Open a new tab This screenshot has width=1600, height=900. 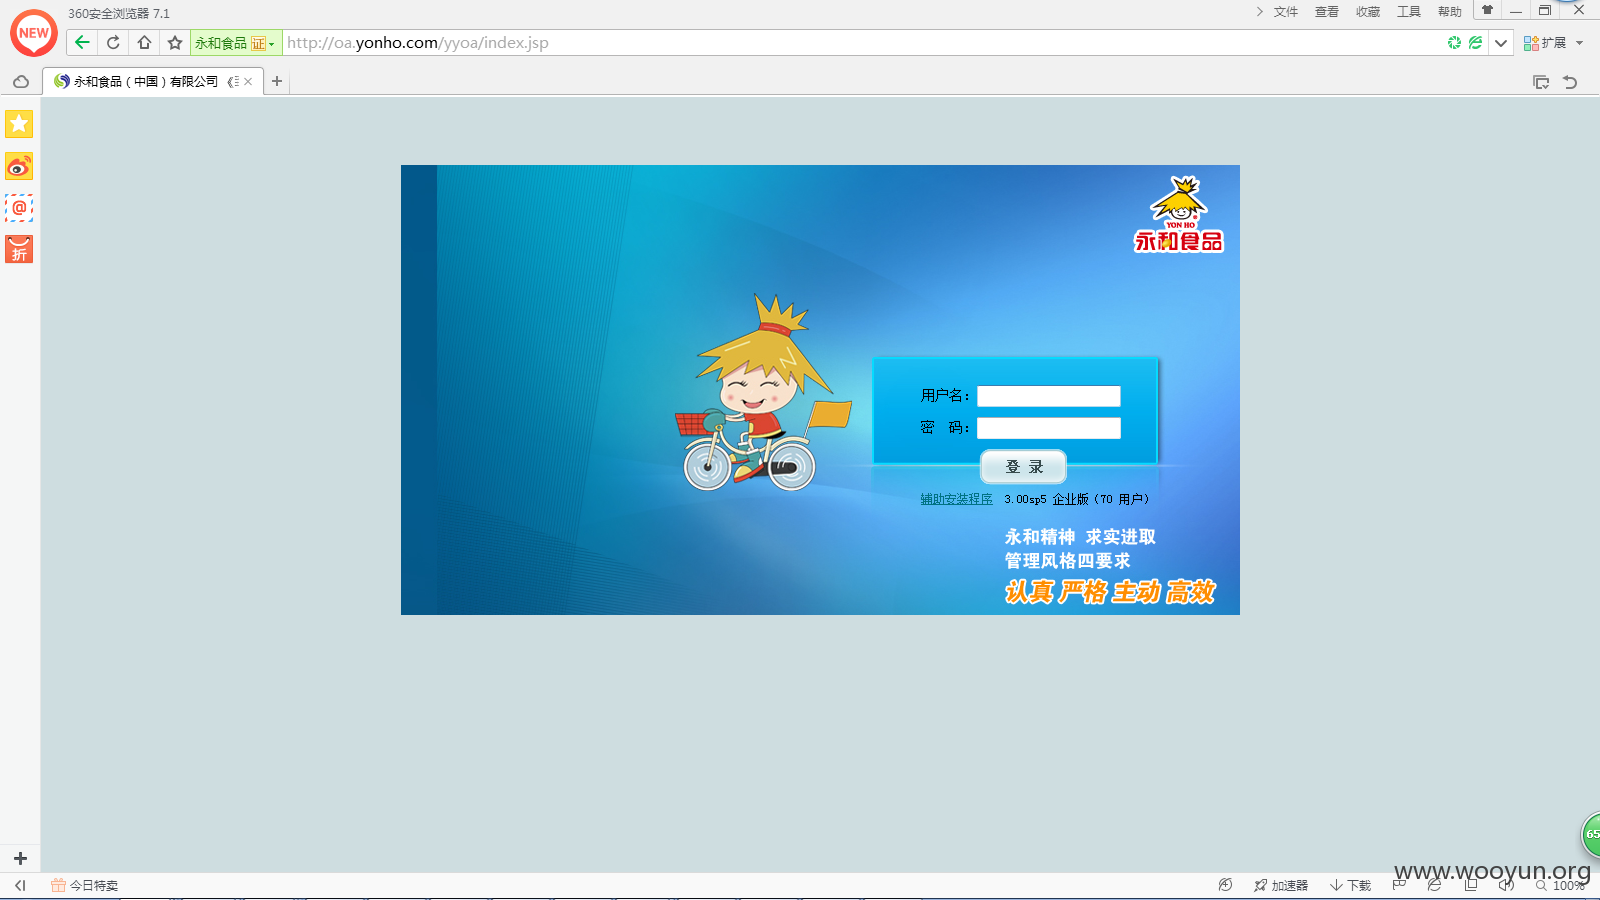click(277, 82)
